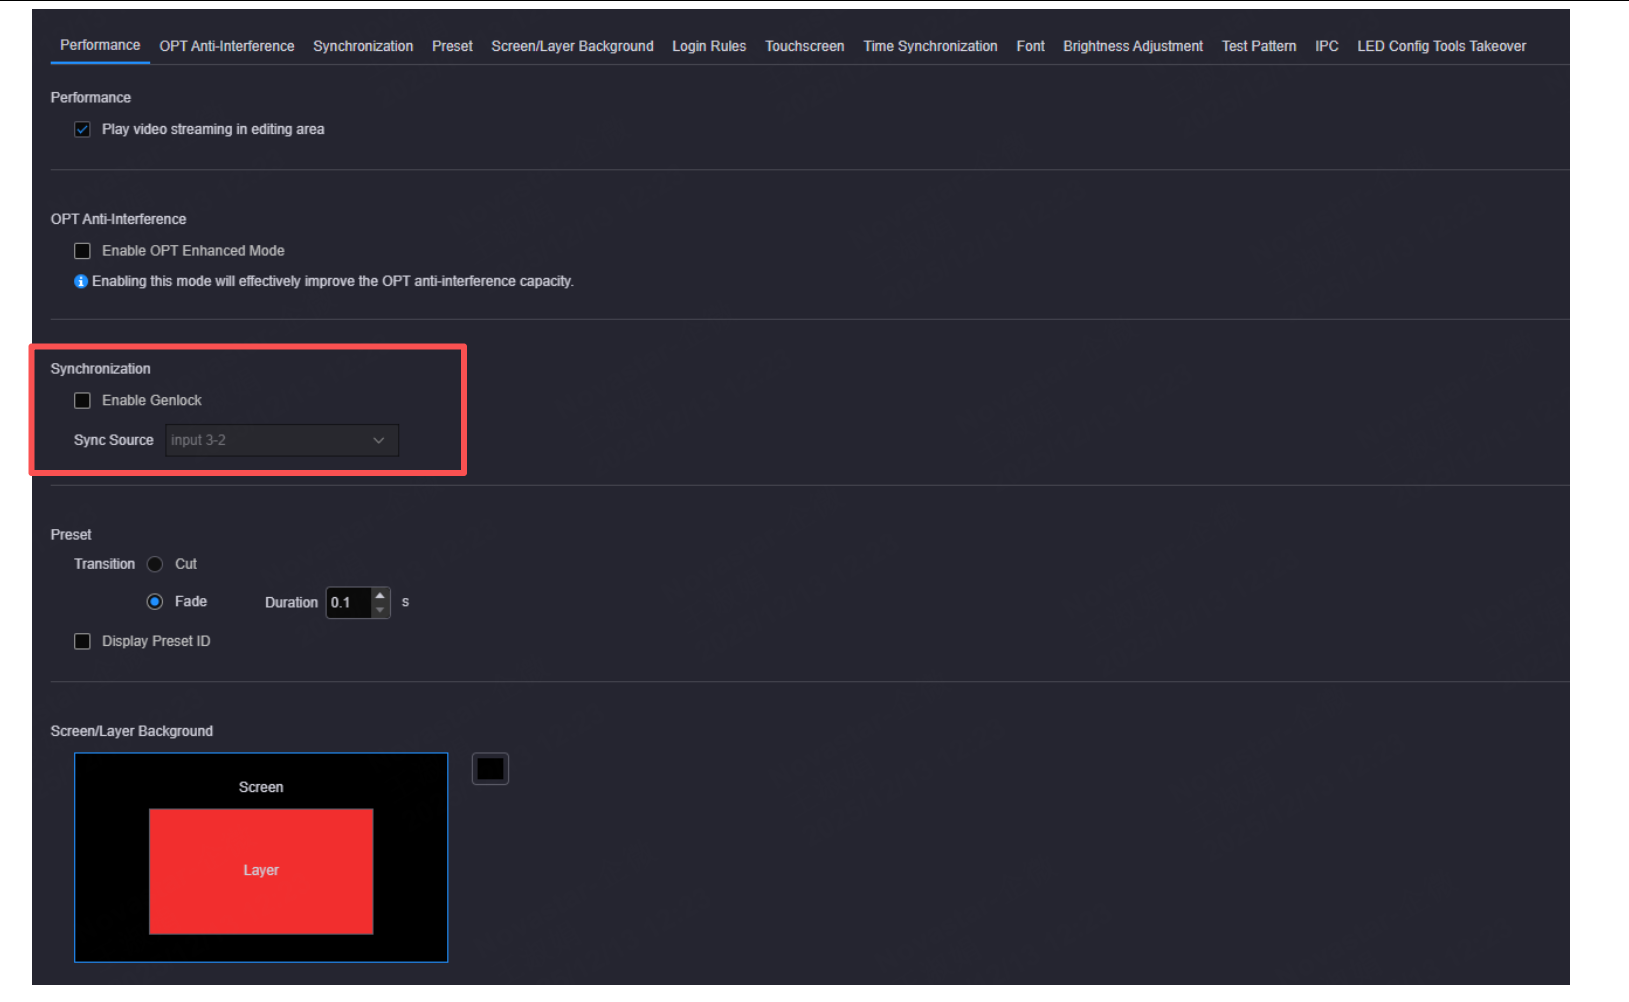Decrease Duration with the down arrow
Image resolution: width=1629 pixels, height=1002 pixels.
click(x=380, y=610)
